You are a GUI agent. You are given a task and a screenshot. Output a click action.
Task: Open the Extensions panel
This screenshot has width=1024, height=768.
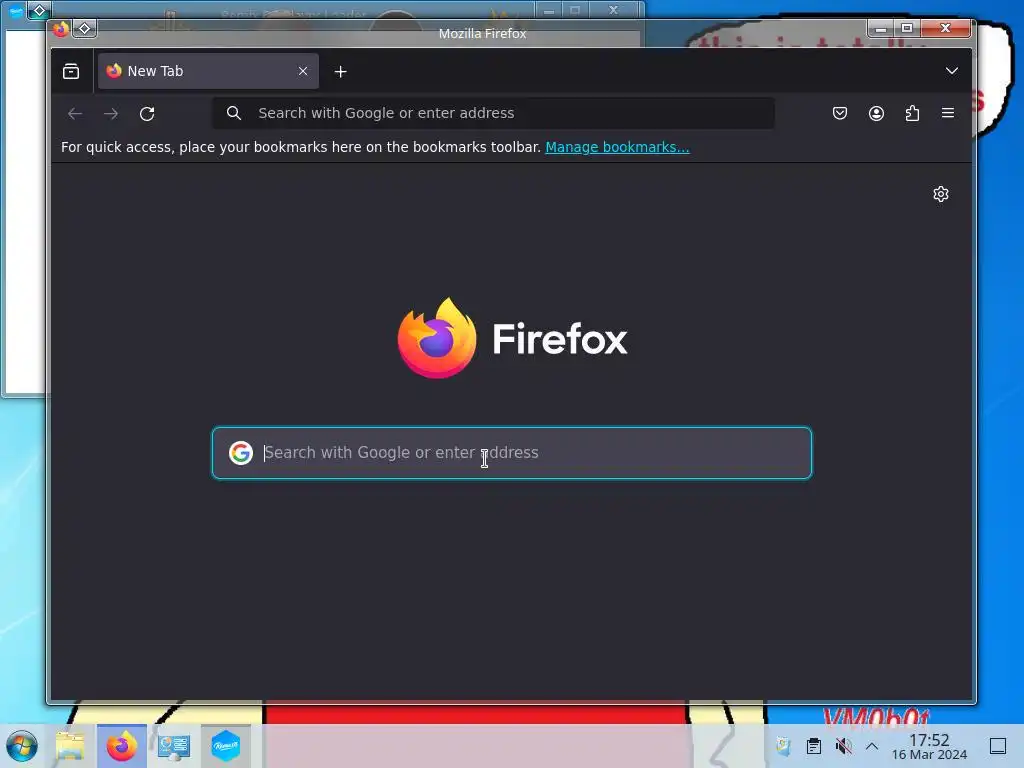click(x=912, y=113)
